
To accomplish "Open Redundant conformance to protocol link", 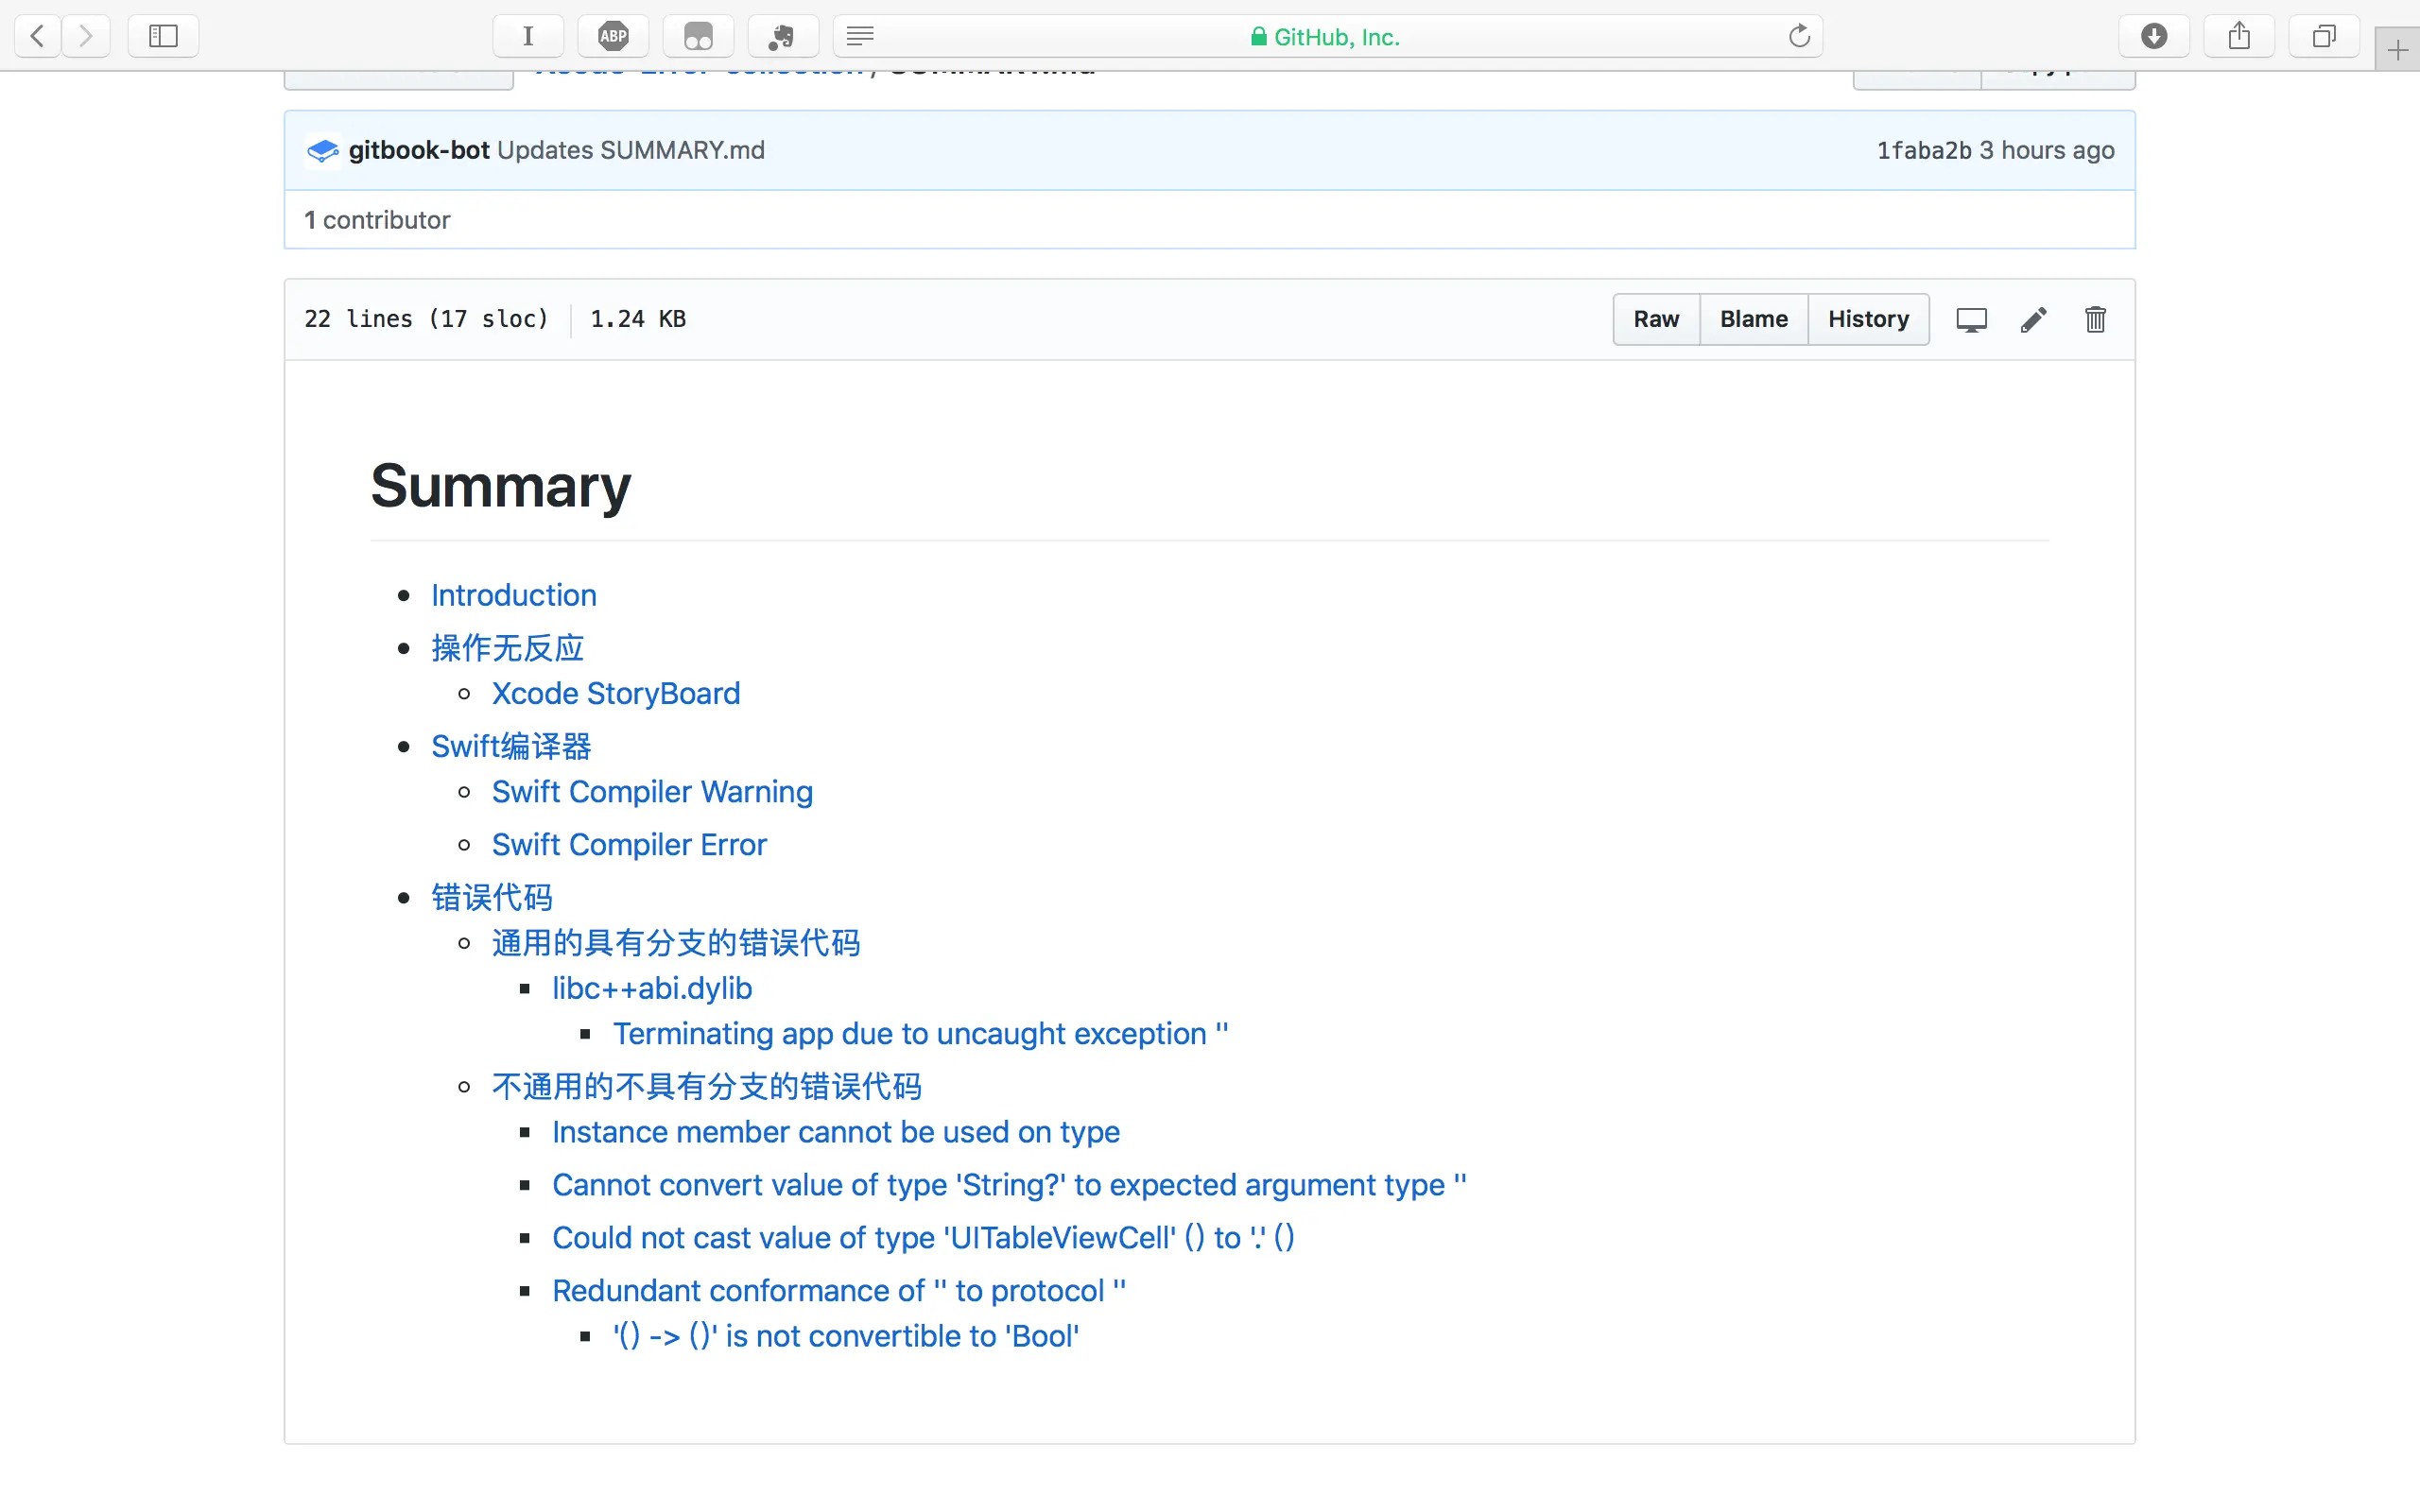I will click(839, 1291).
